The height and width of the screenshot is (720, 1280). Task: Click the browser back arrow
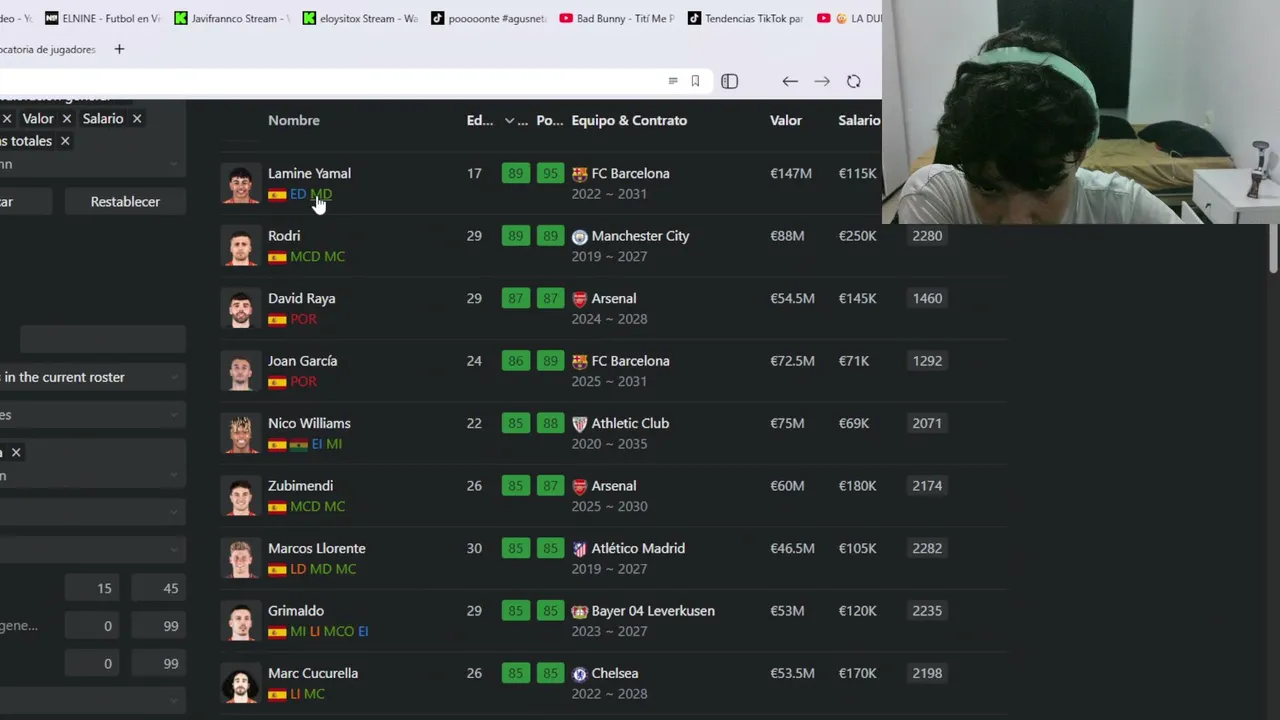pyautogui.click(x=790, y=81)
